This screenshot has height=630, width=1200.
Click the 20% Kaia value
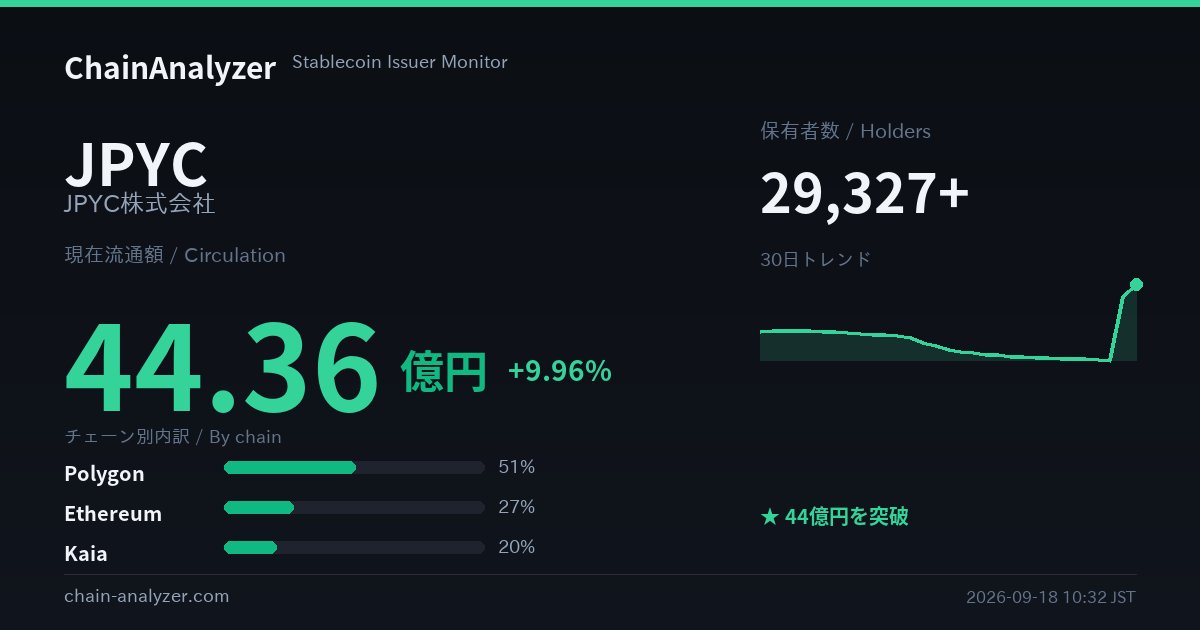click(x=517, y=547)
